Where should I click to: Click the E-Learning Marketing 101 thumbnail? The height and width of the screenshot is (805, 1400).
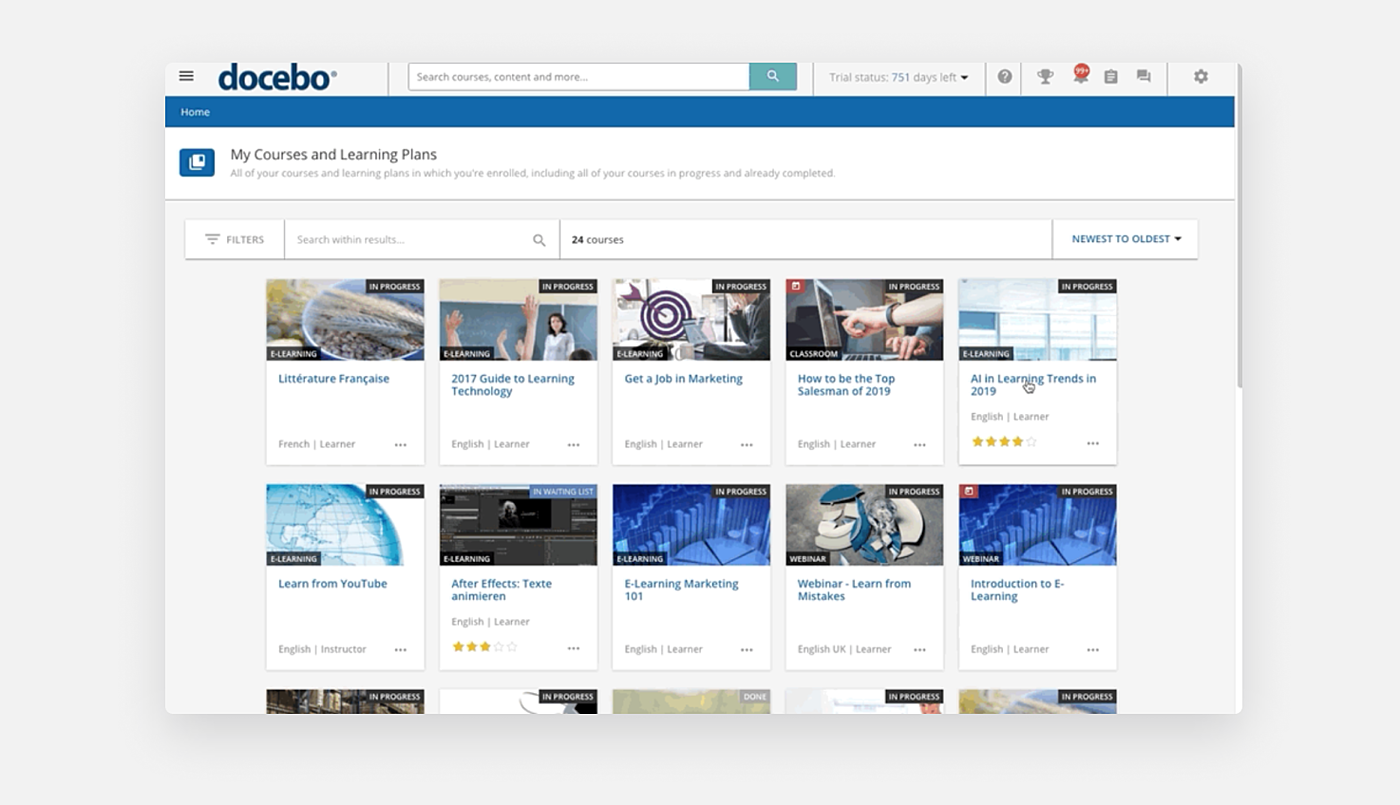coord(691,525)
